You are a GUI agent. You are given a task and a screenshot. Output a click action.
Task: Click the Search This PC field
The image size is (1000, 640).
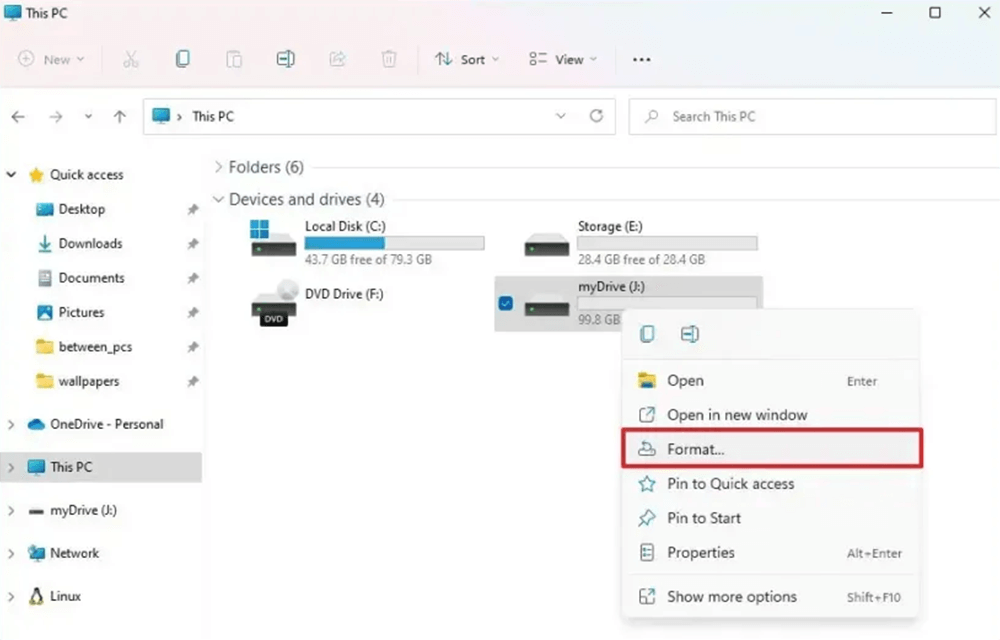tap(812, 117)
